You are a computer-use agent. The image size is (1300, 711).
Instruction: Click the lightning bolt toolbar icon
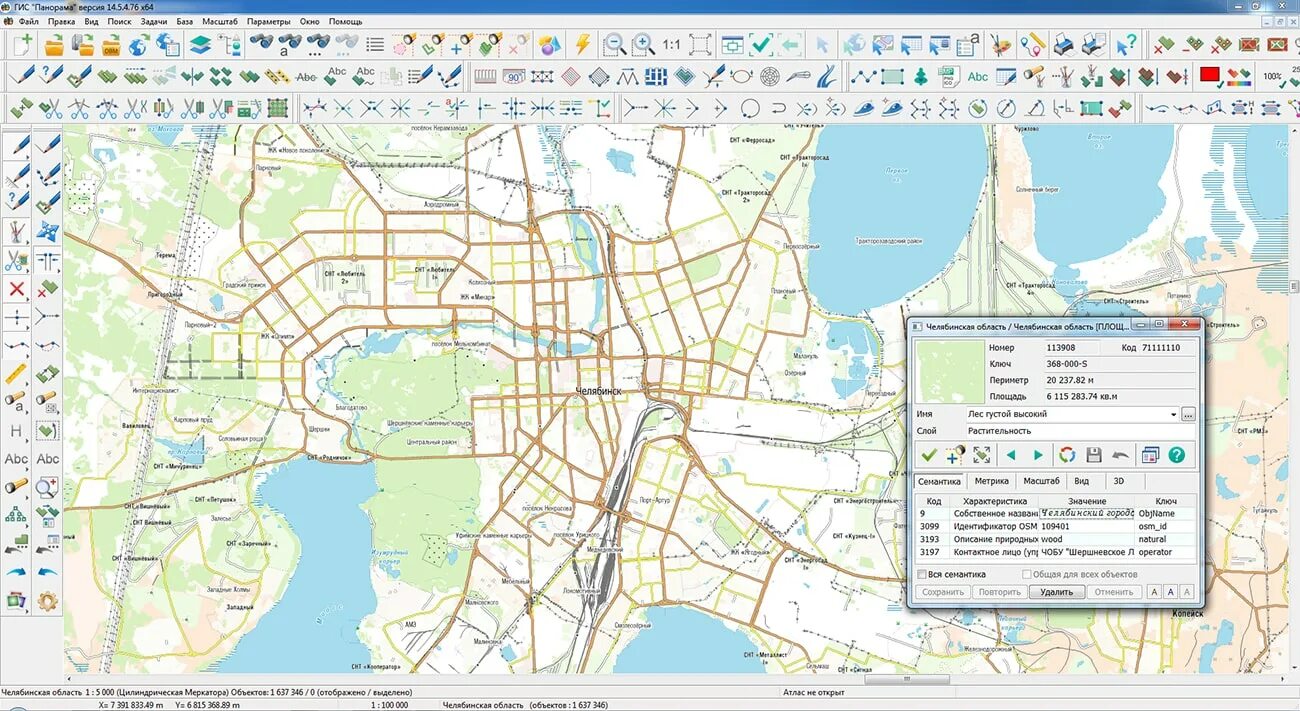point(582,44)
